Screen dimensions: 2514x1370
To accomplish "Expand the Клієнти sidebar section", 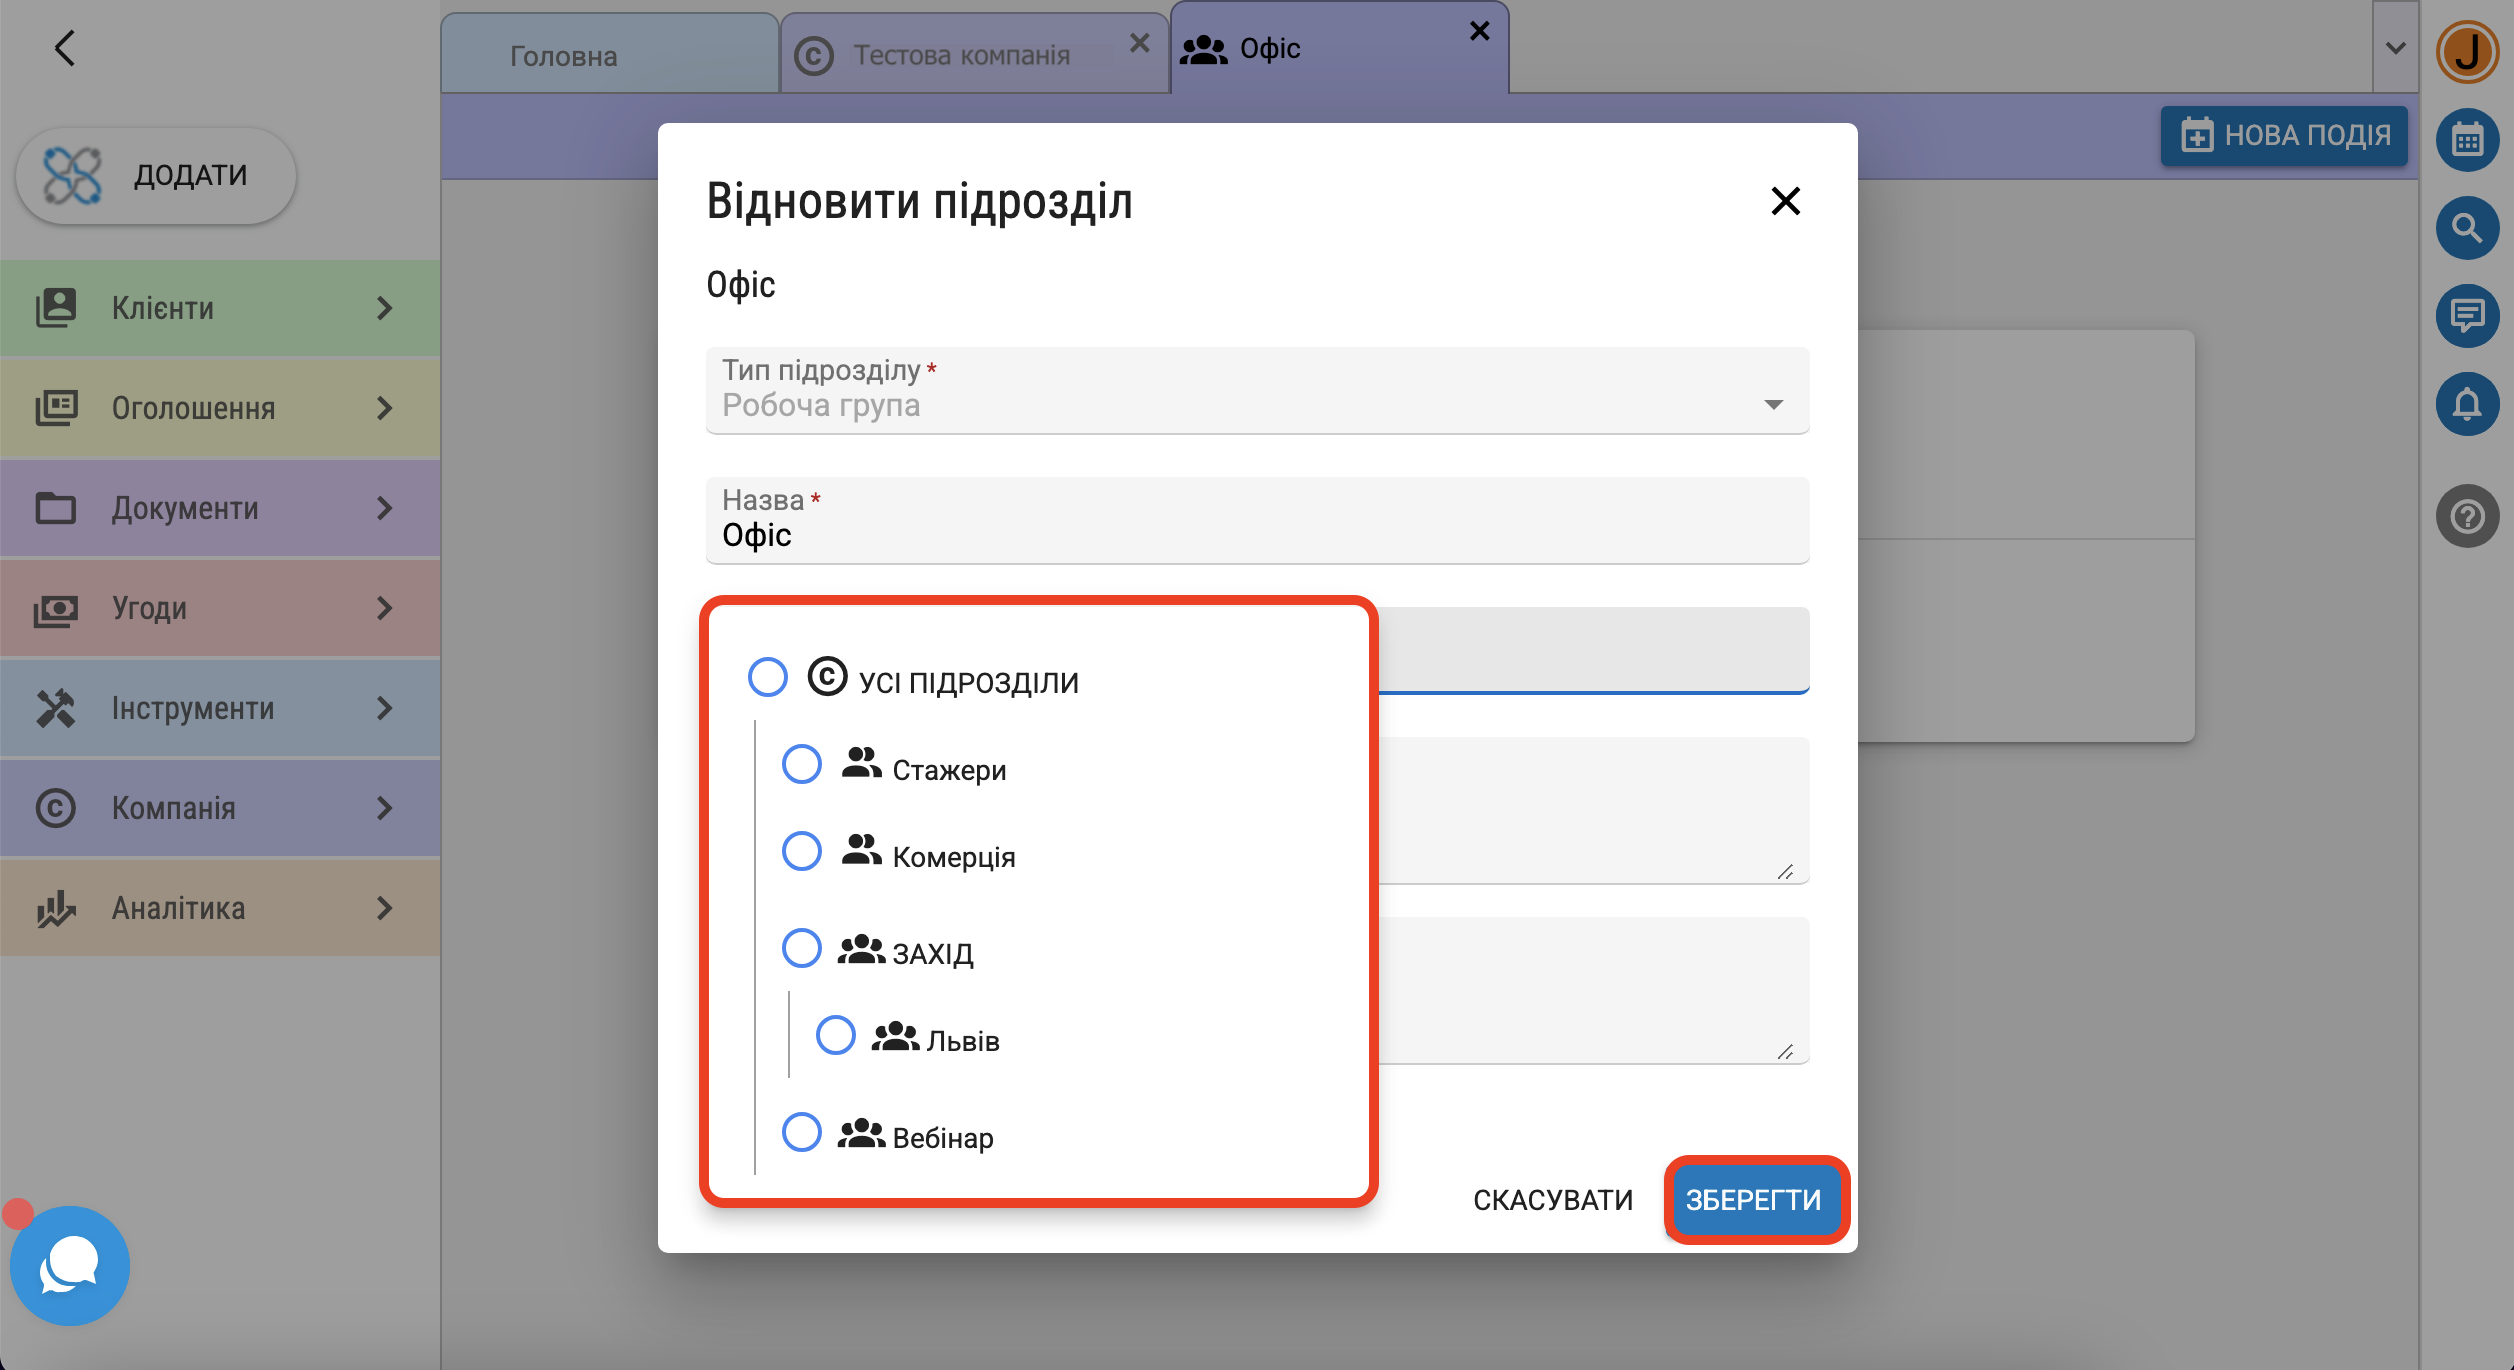I will coord(220,308).
